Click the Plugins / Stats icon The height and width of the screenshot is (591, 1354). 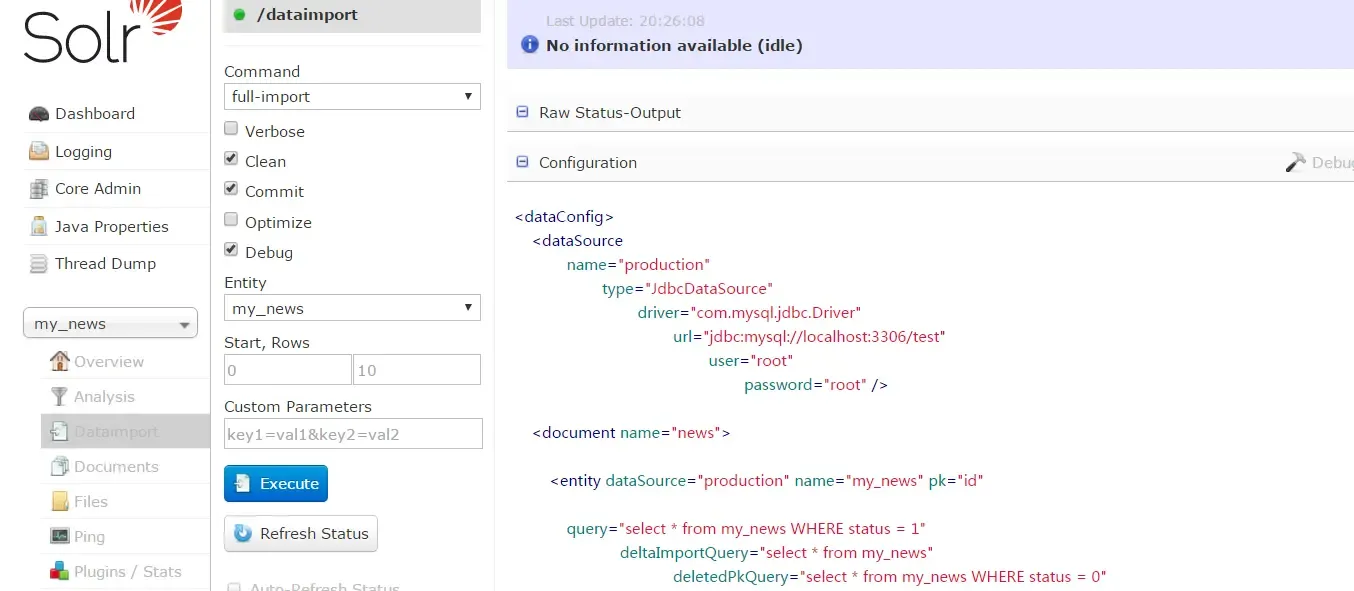click(x=59, y=572)
